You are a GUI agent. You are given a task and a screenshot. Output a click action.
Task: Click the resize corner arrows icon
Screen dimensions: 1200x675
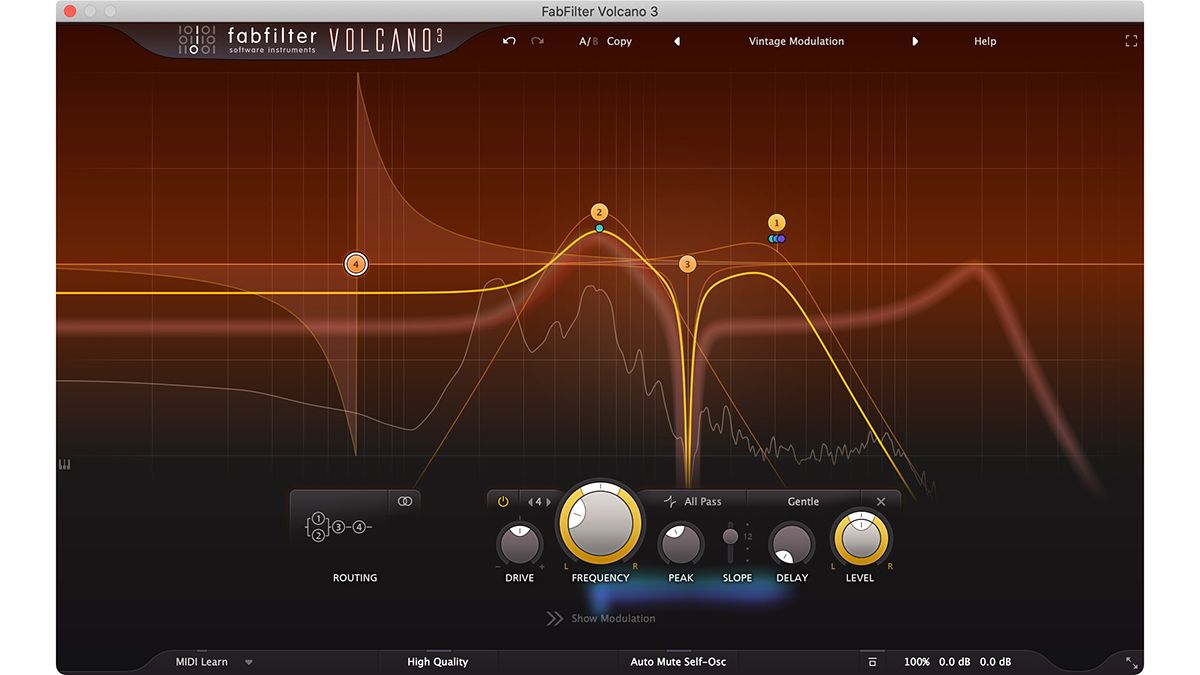(x=1132, y=662)
